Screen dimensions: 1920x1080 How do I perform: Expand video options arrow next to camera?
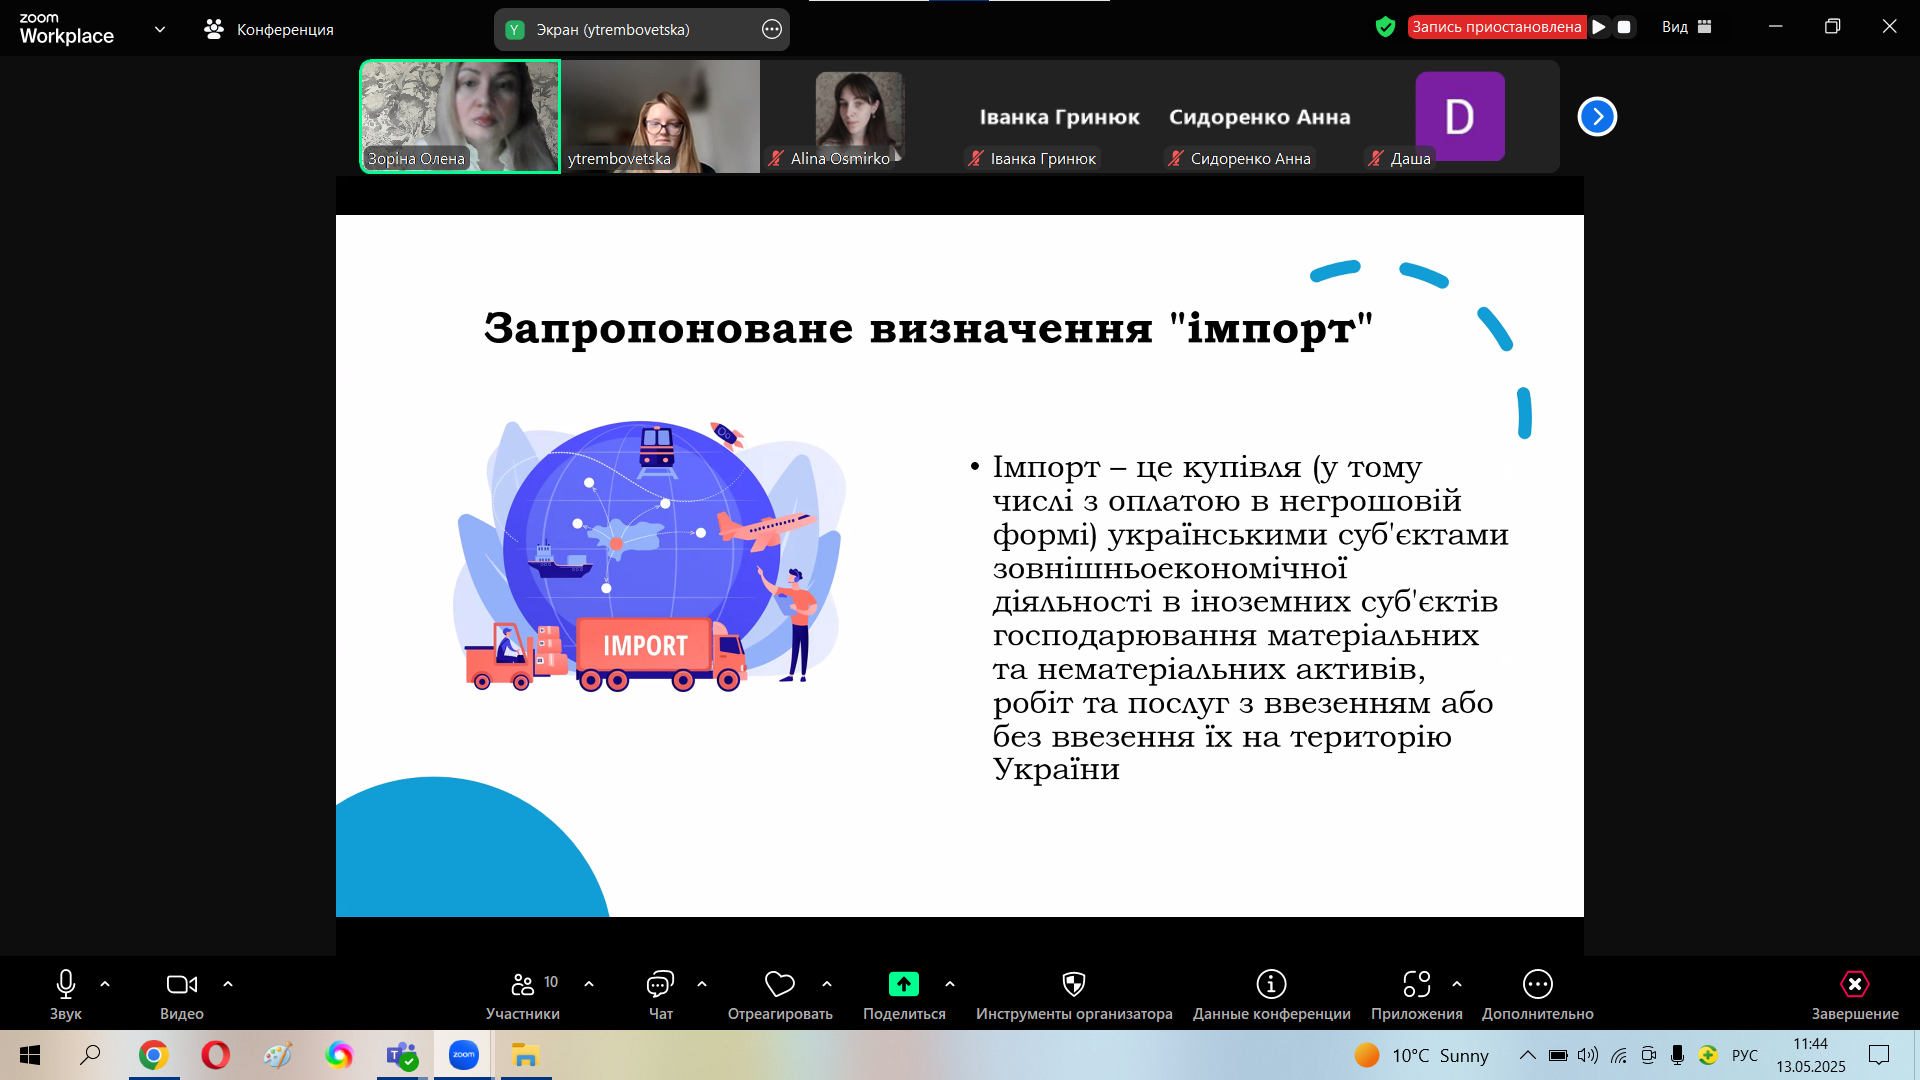(x=228, y=985)
